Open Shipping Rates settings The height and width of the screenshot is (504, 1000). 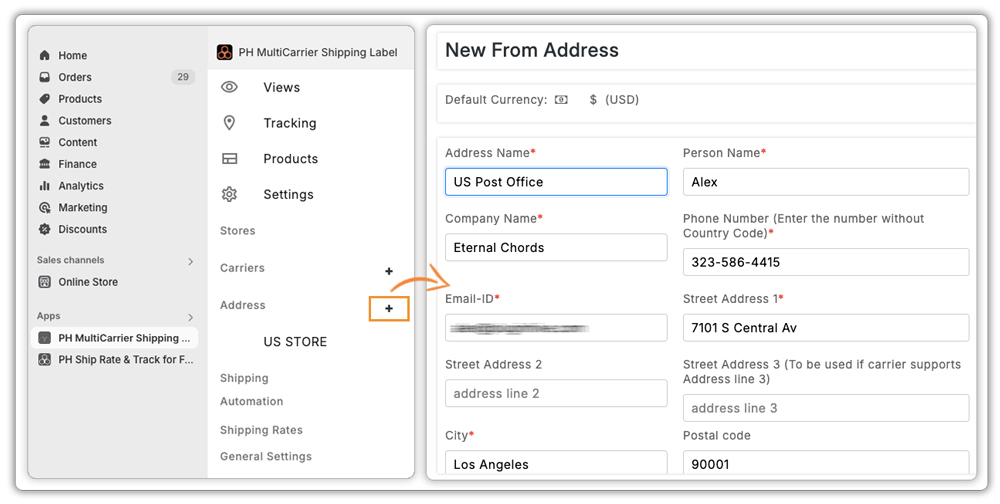[261, 430]
